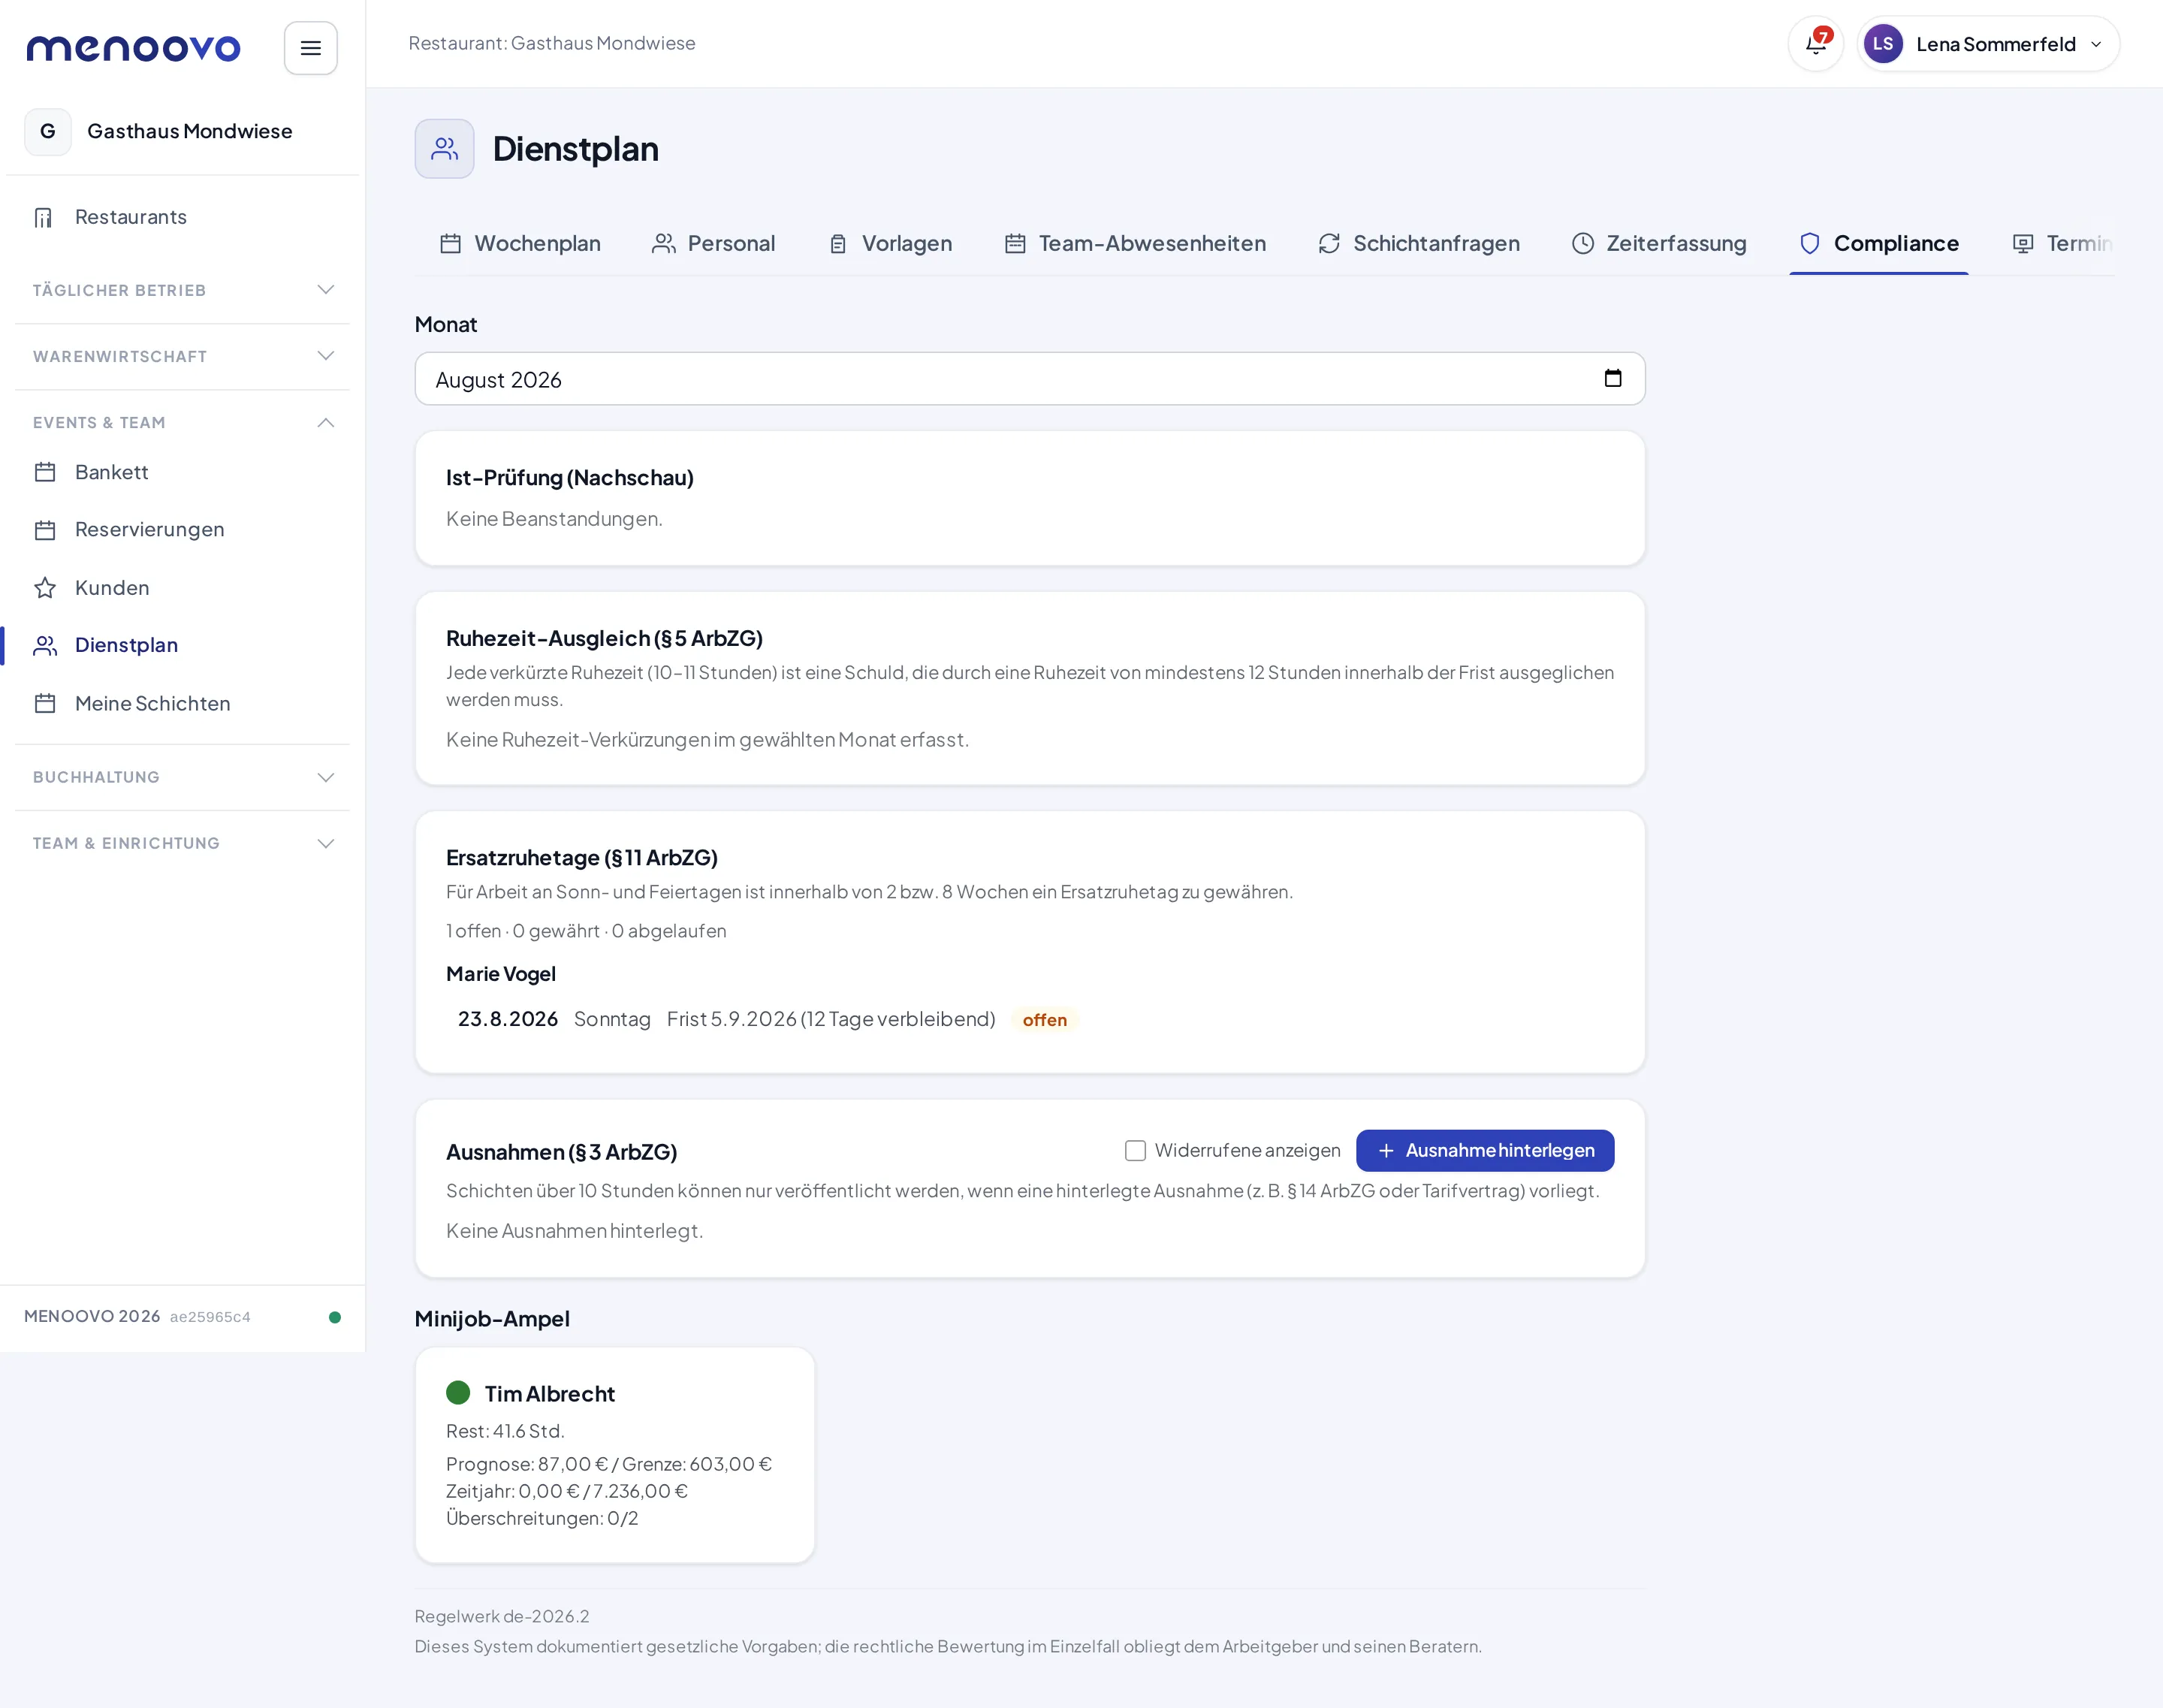Open the Kunden sidebar entry
The height and width of the screenshot is (1708, 2163).
[183, 588]
